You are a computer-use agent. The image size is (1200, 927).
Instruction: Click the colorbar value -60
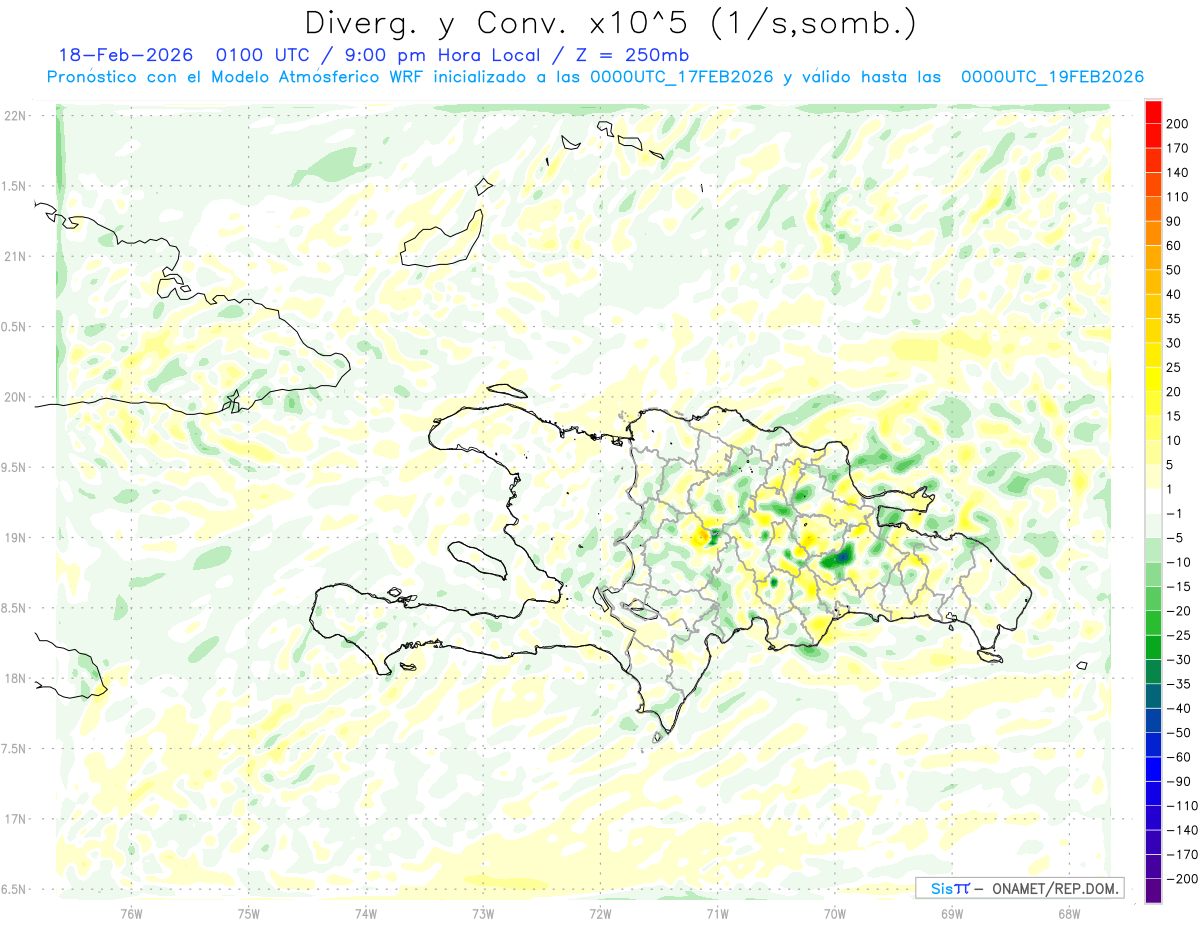coord(1178,757)
